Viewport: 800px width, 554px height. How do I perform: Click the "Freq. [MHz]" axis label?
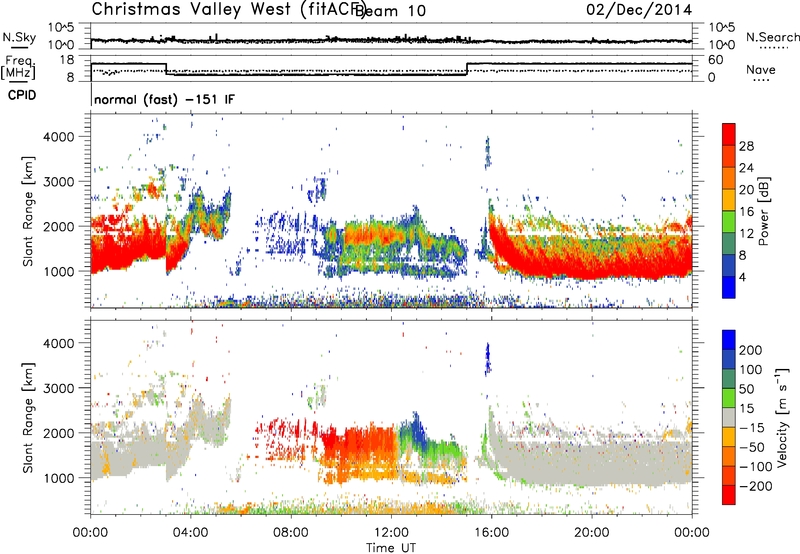(x=19, y=67)
